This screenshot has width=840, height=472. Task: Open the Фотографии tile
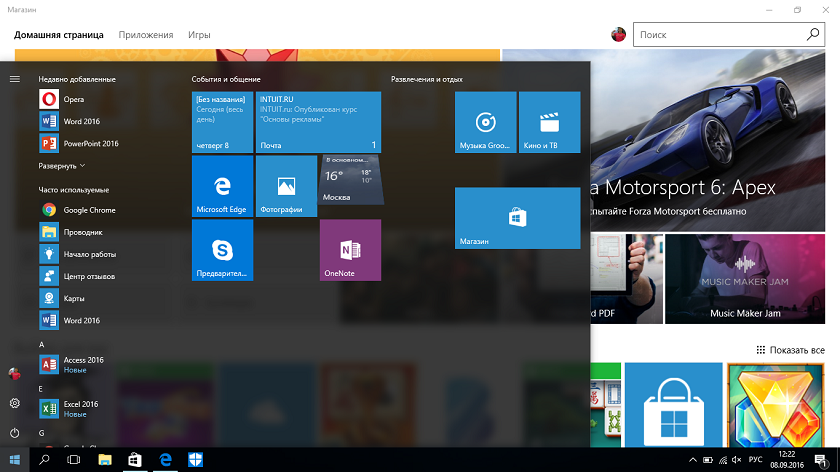[x=285, y=187]
